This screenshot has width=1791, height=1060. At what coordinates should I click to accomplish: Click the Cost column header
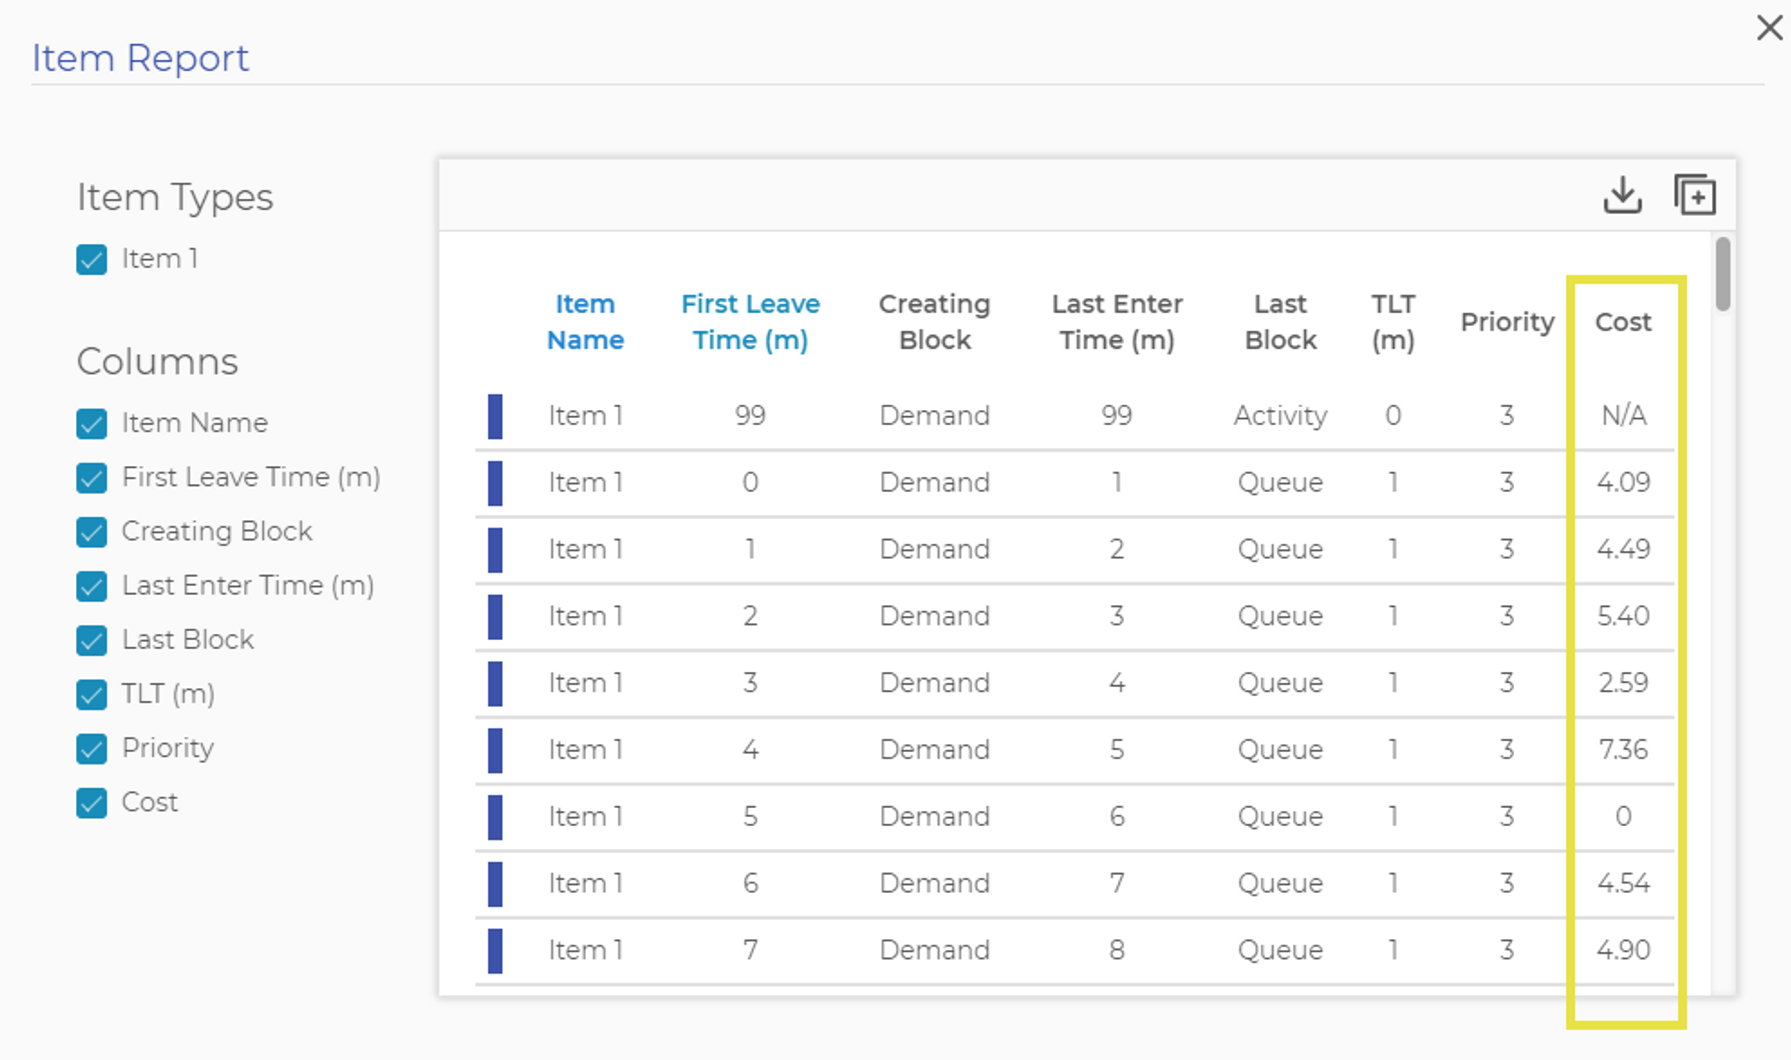(1622, 322)
